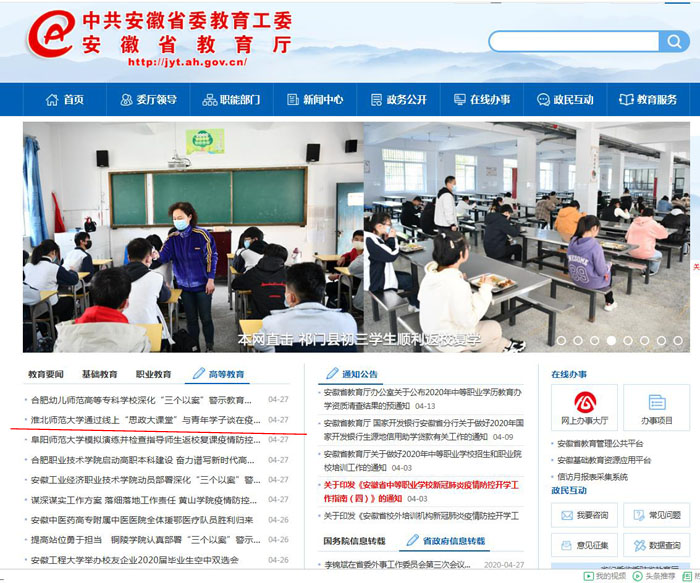
Task: Click 常见问题 document icon button
Action: [x=657, y=515]
